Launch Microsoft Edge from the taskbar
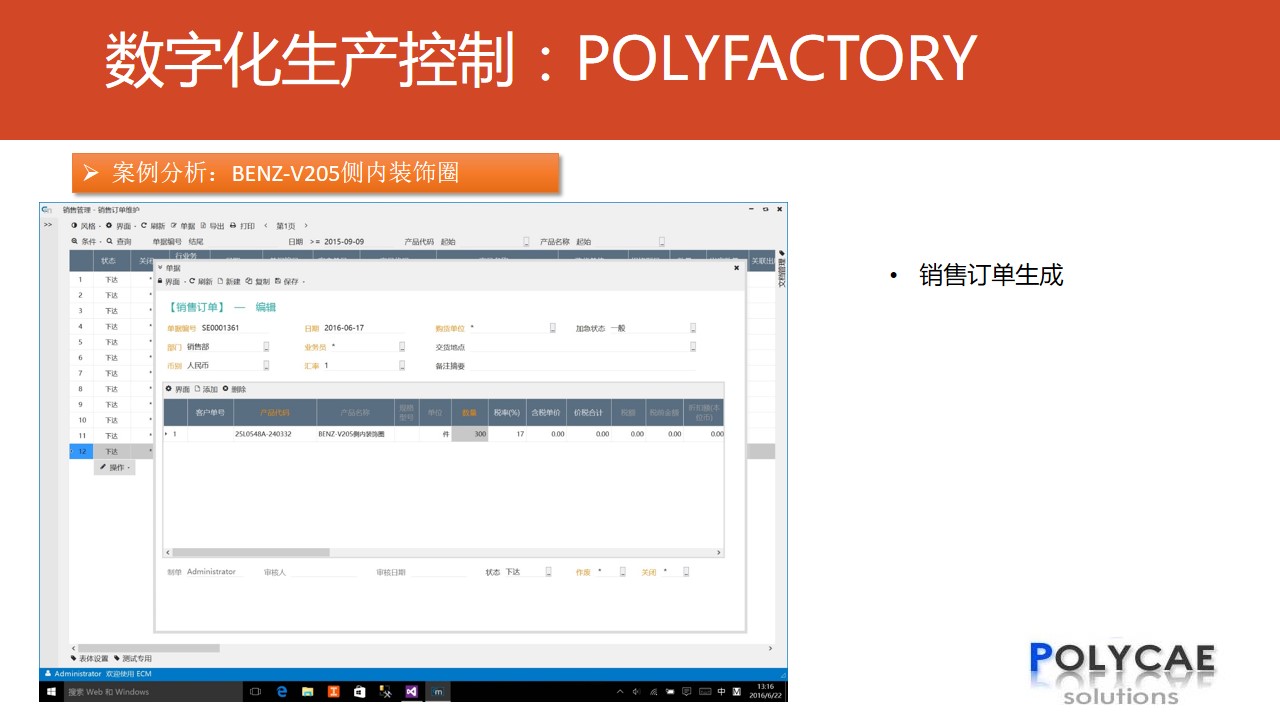The height and width of the screenshot is (720, 1280). point(282,691)
